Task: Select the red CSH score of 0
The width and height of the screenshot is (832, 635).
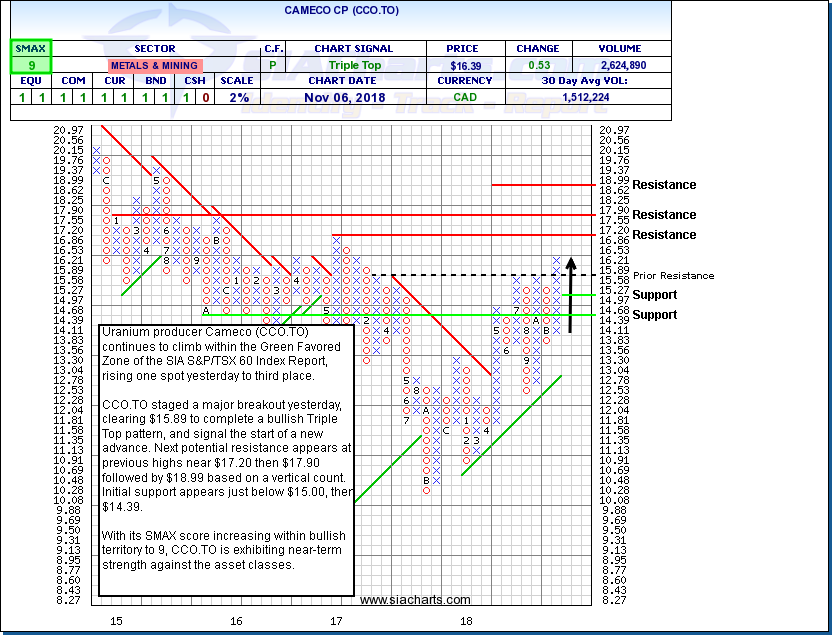Action: (205, 98)
